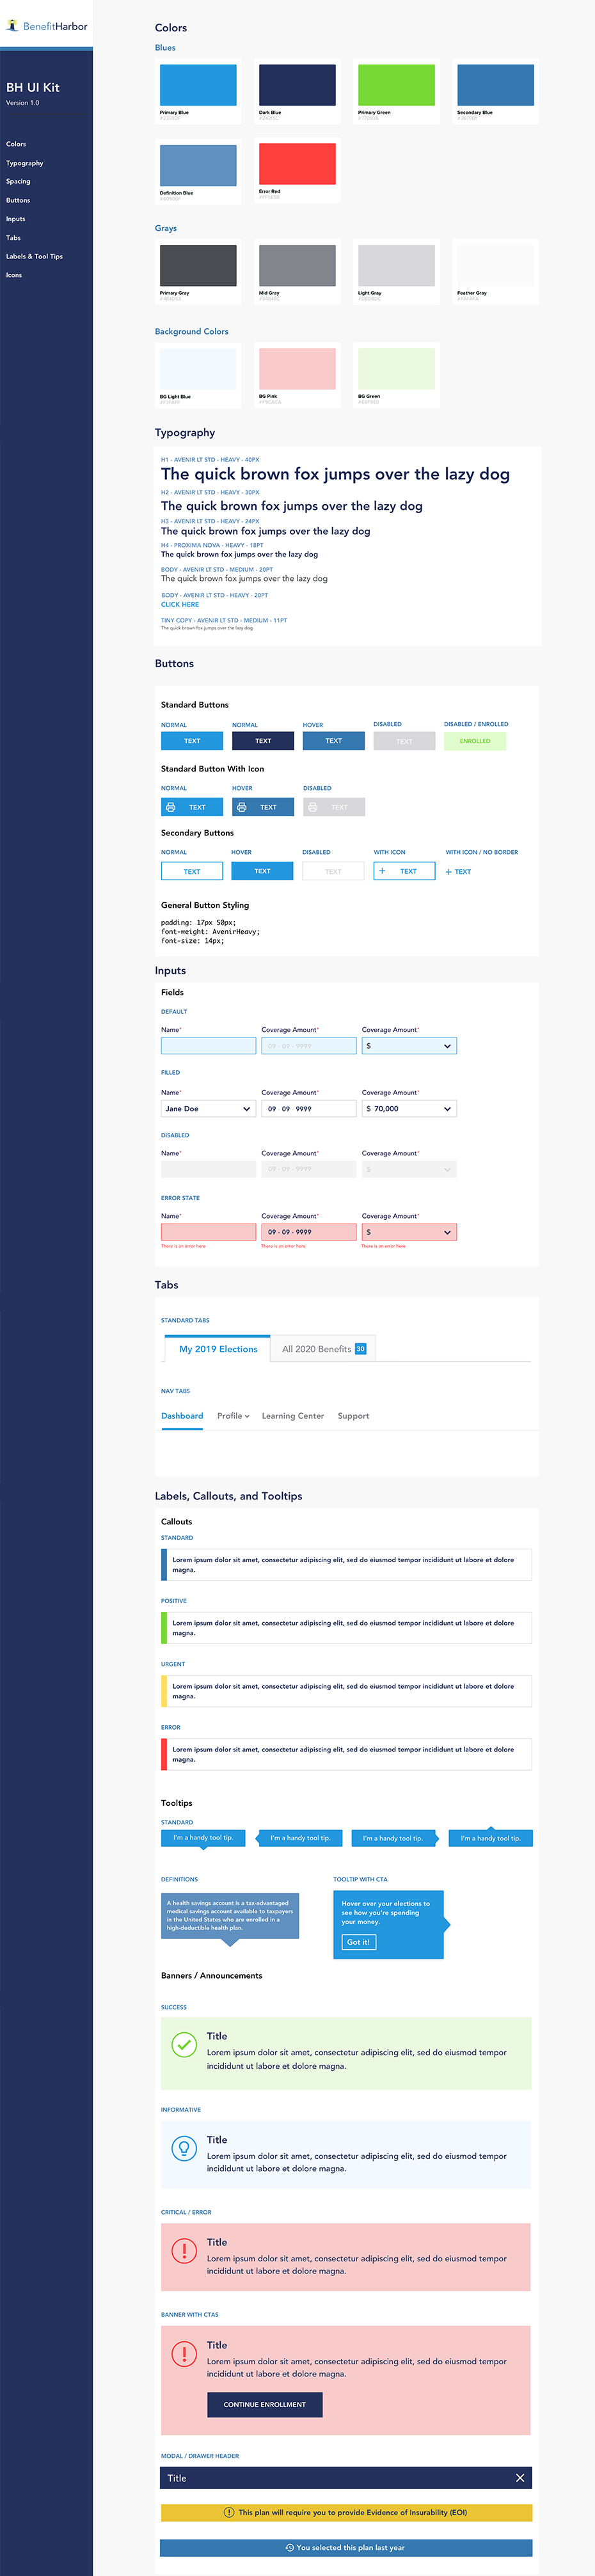Select the Dashboard nav tab

[x=182, y=1416]
